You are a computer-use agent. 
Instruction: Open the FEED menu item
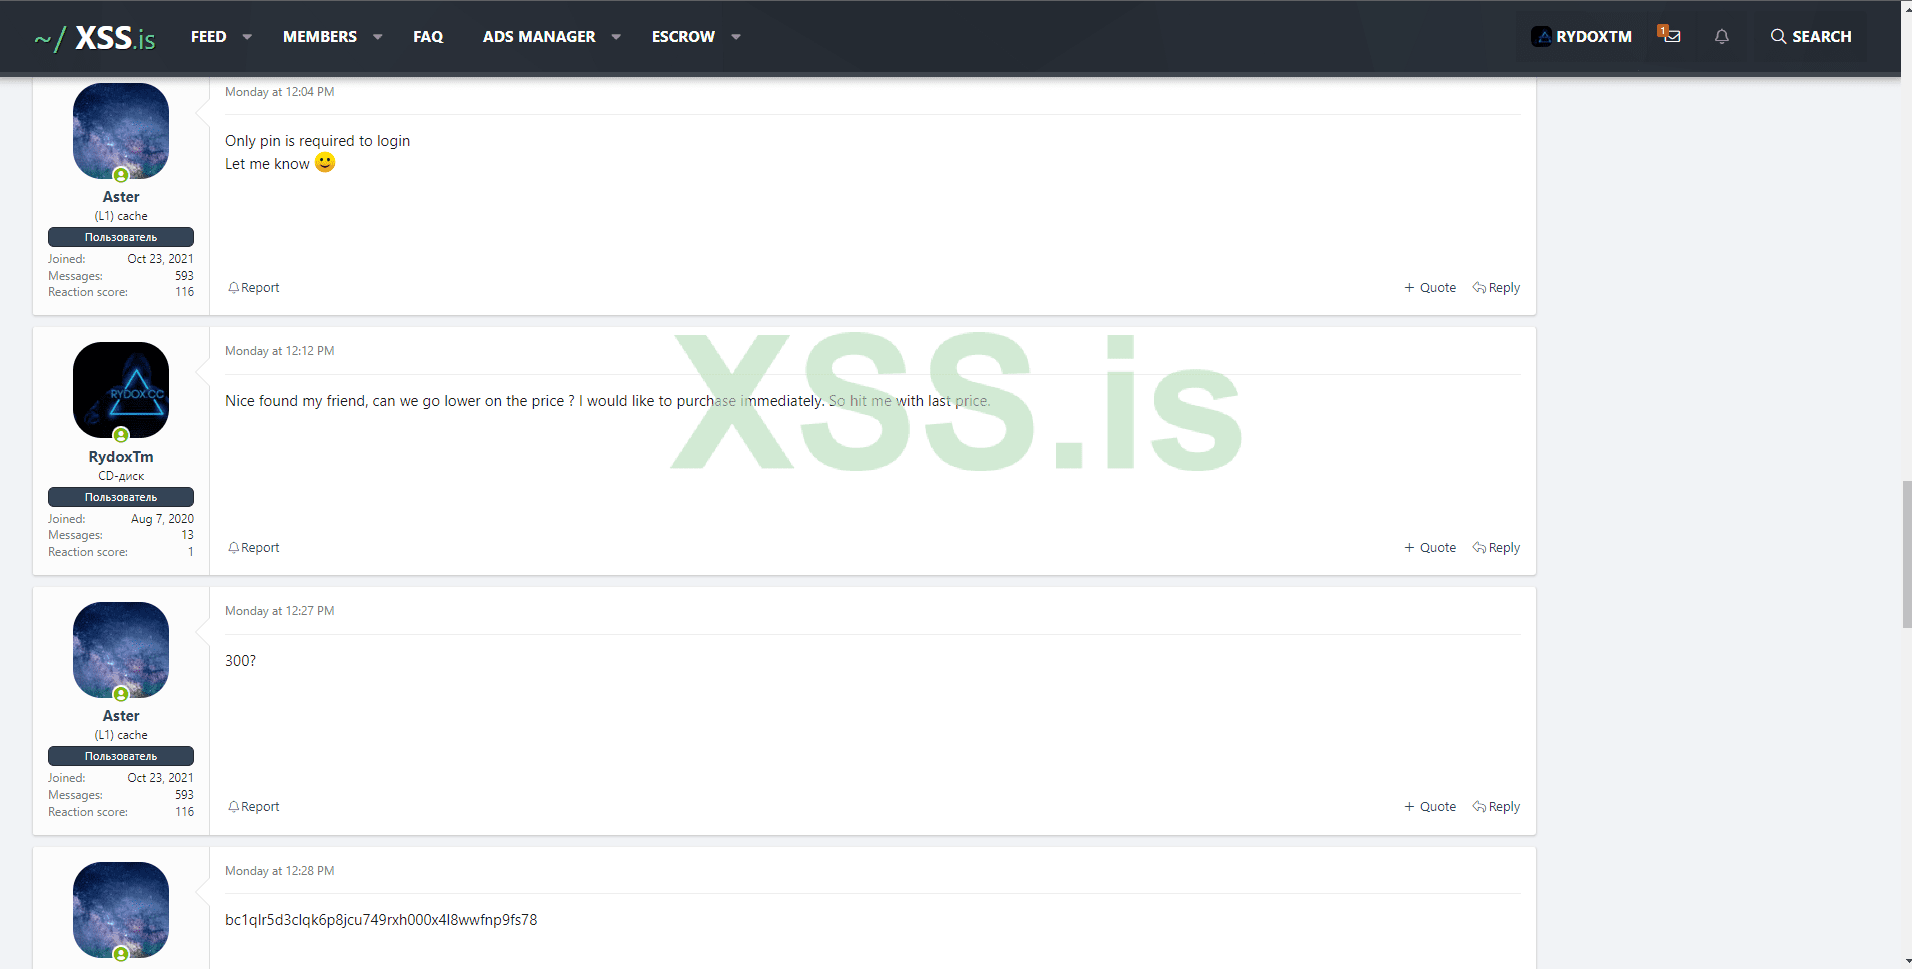(208, 36)
